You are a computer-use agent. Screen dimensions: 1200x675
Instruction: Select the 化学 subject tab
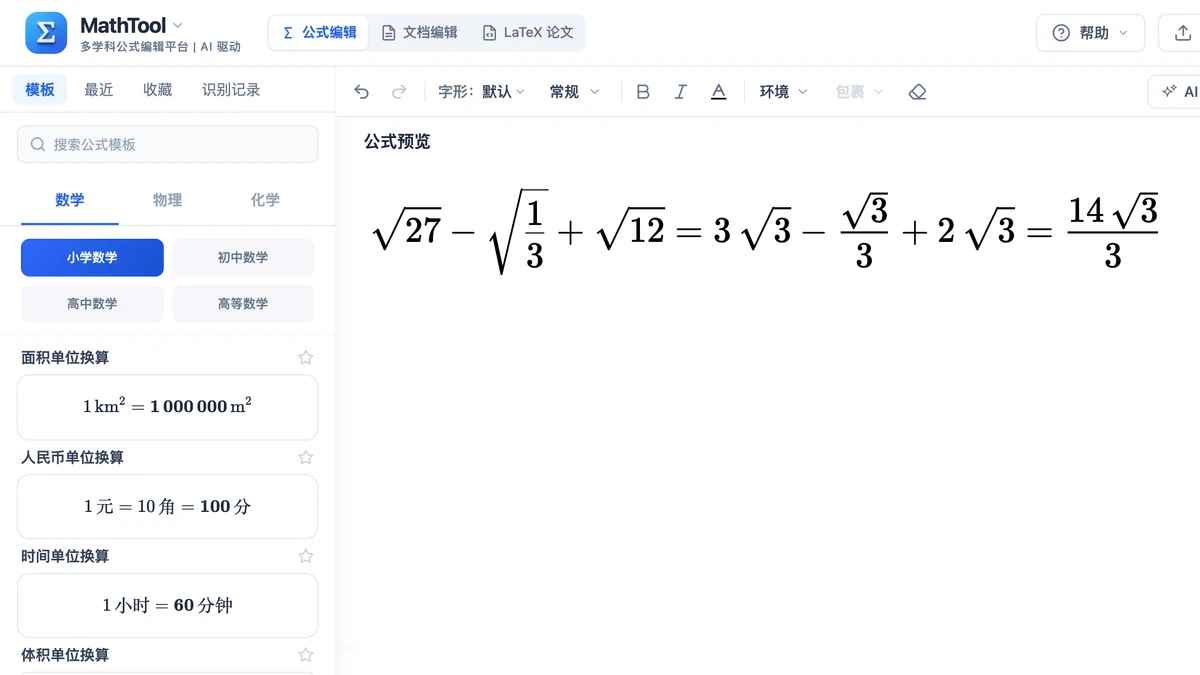265,200
